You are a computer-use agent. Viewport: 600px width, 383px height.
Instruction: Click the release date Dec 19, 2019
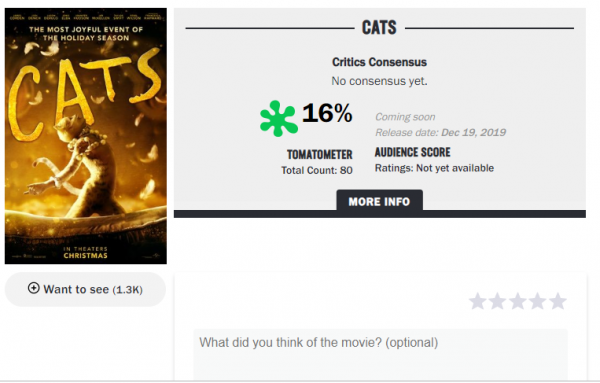tap(473, 132)
